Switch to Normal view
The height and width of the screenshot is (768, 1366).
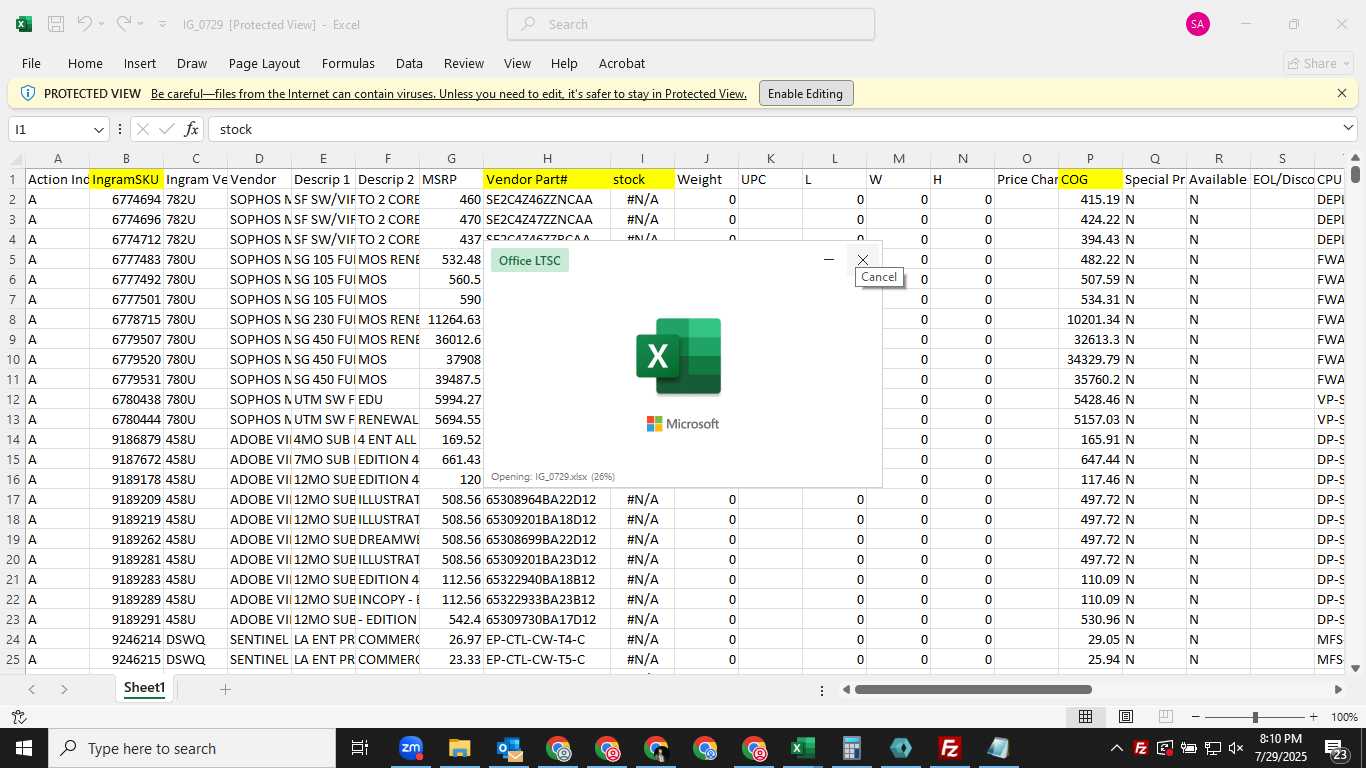point(1085,717)
